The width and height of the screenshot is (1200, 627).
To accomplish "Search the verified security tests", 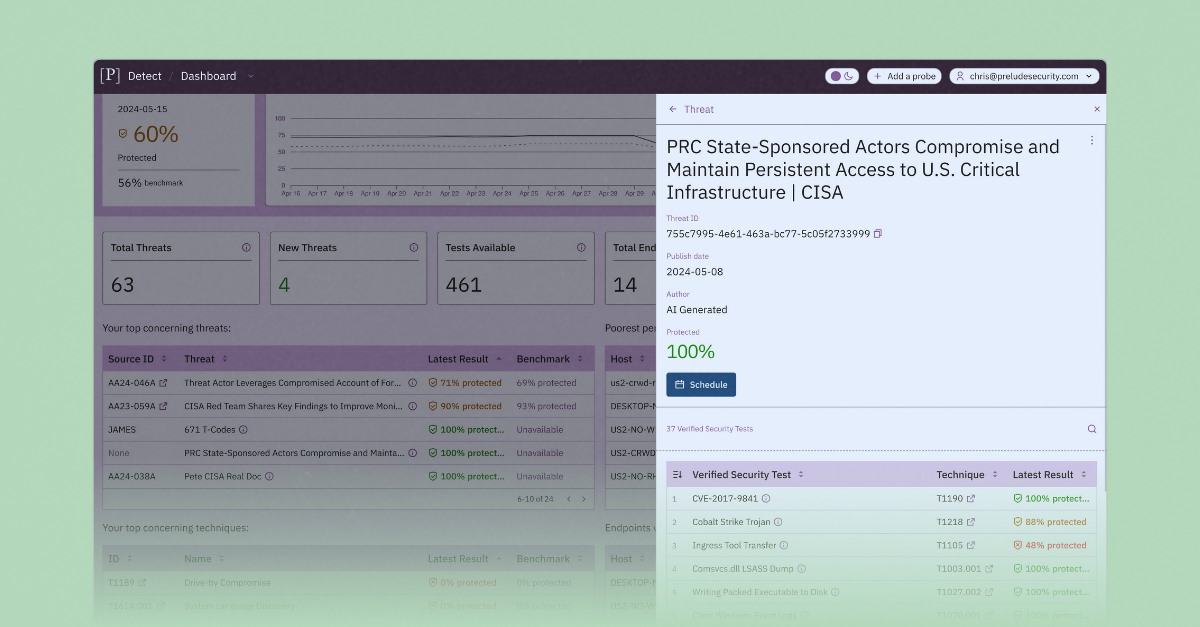I will coord(1092,429).
